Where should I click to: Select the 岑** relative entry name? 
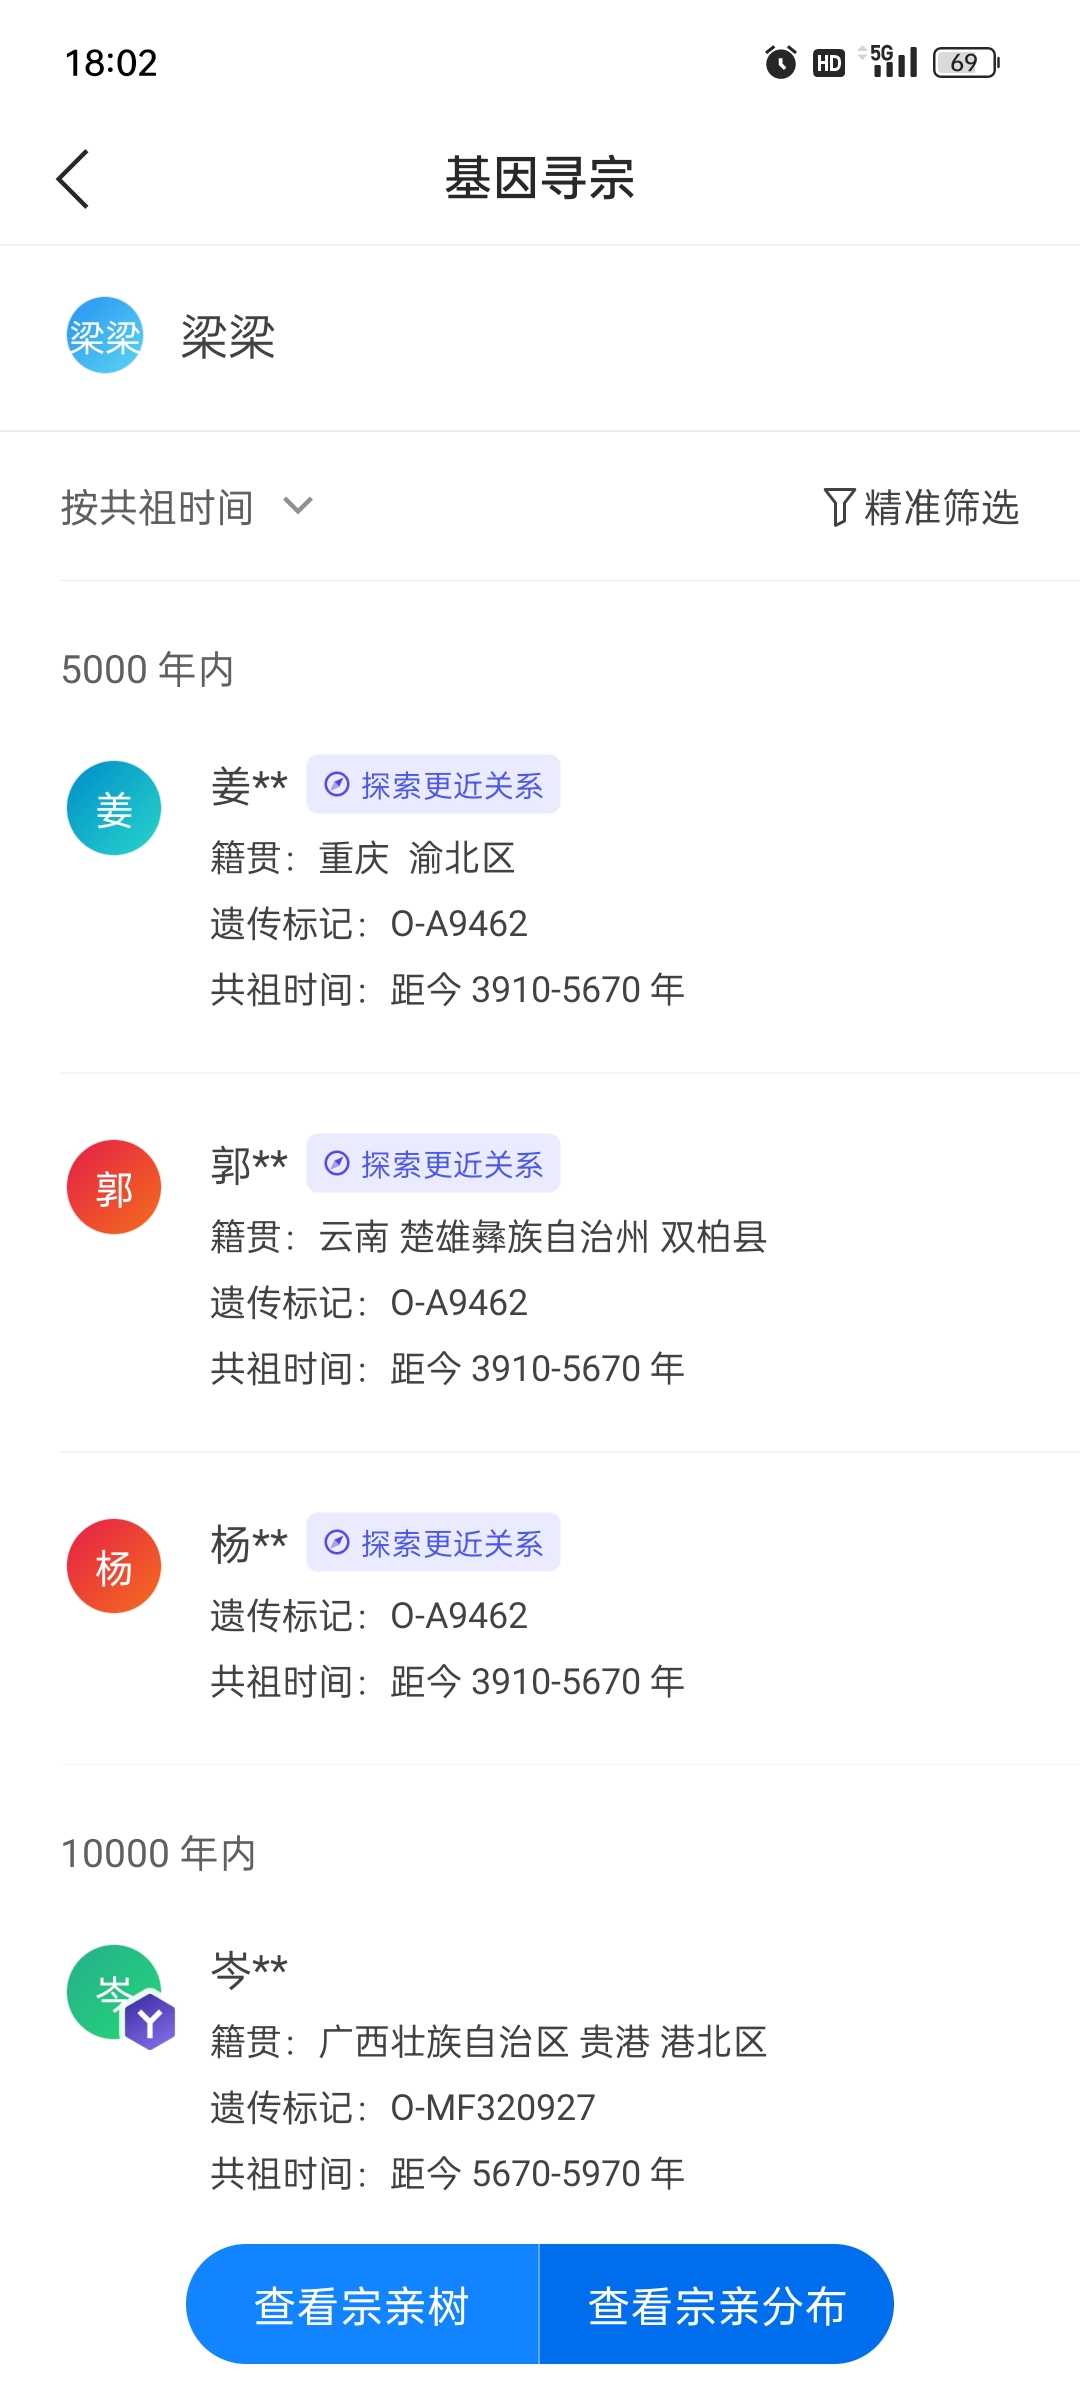click(x=249, y=1969)
